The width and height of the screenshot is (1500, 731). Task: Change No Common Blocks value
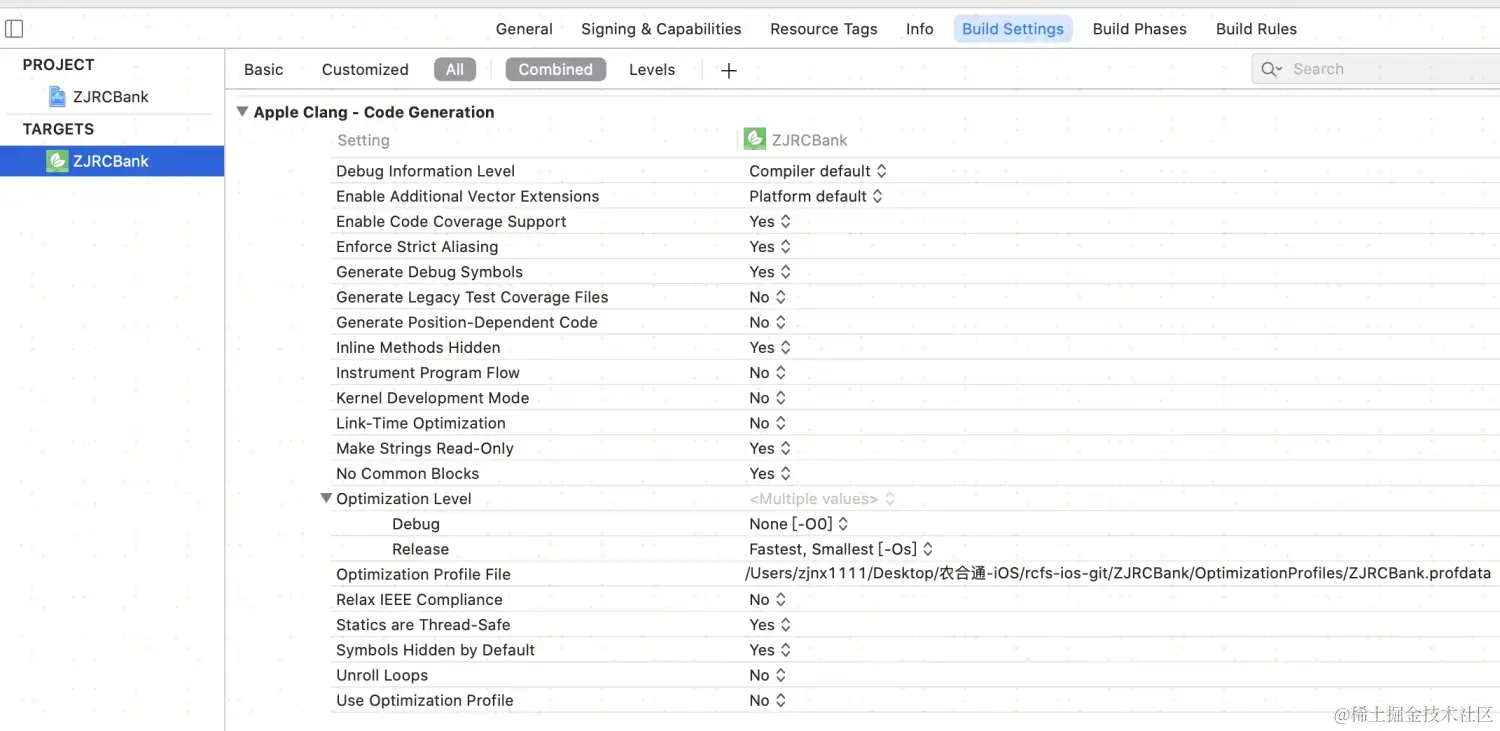pyautogui.click(x=770, y=474)
